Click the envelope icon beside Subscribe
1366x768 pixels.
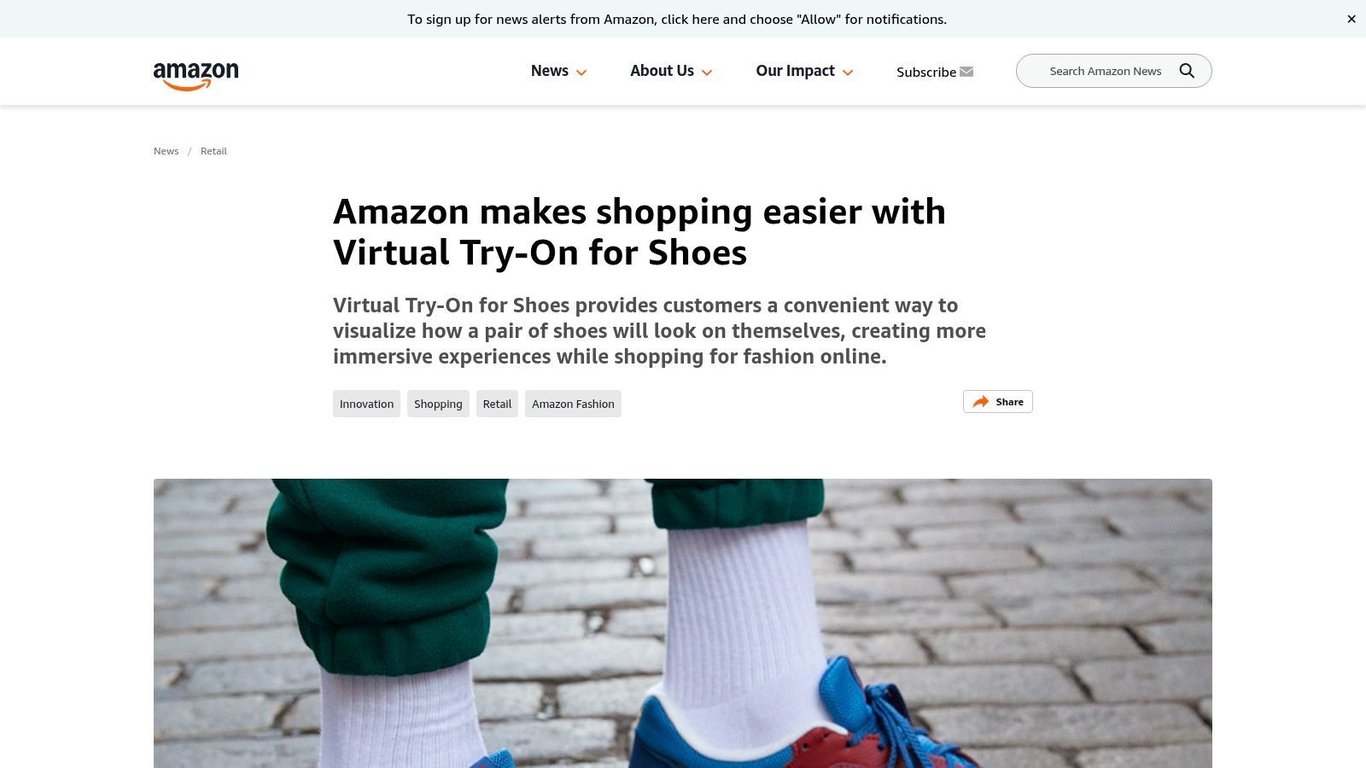pyautogui.click(x=966, y=72)
